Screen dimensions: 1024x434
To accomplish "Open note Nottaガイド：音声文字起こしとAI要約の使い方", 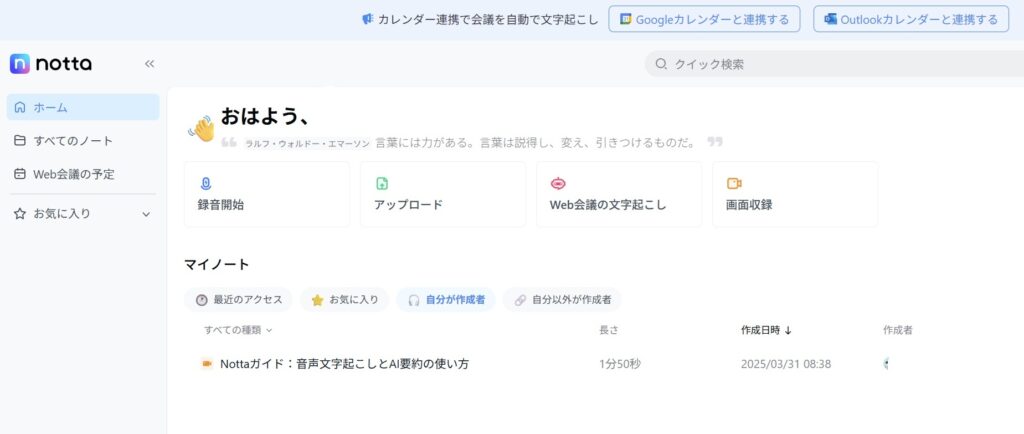I will [x=344, y=364].
